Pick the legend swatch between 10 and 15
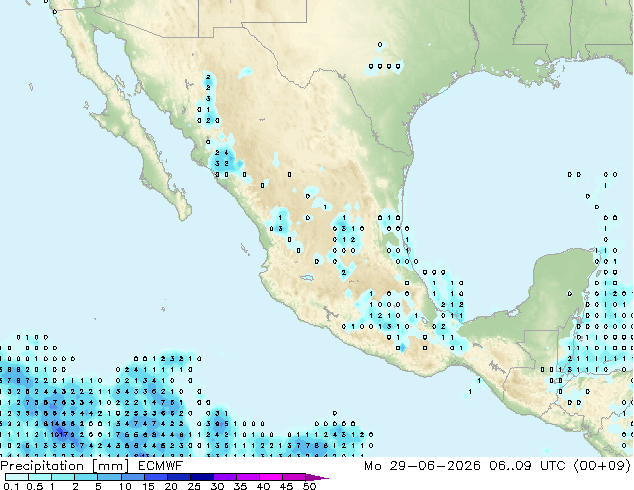Viewport: 634px width, 490px height. [132, 477]
